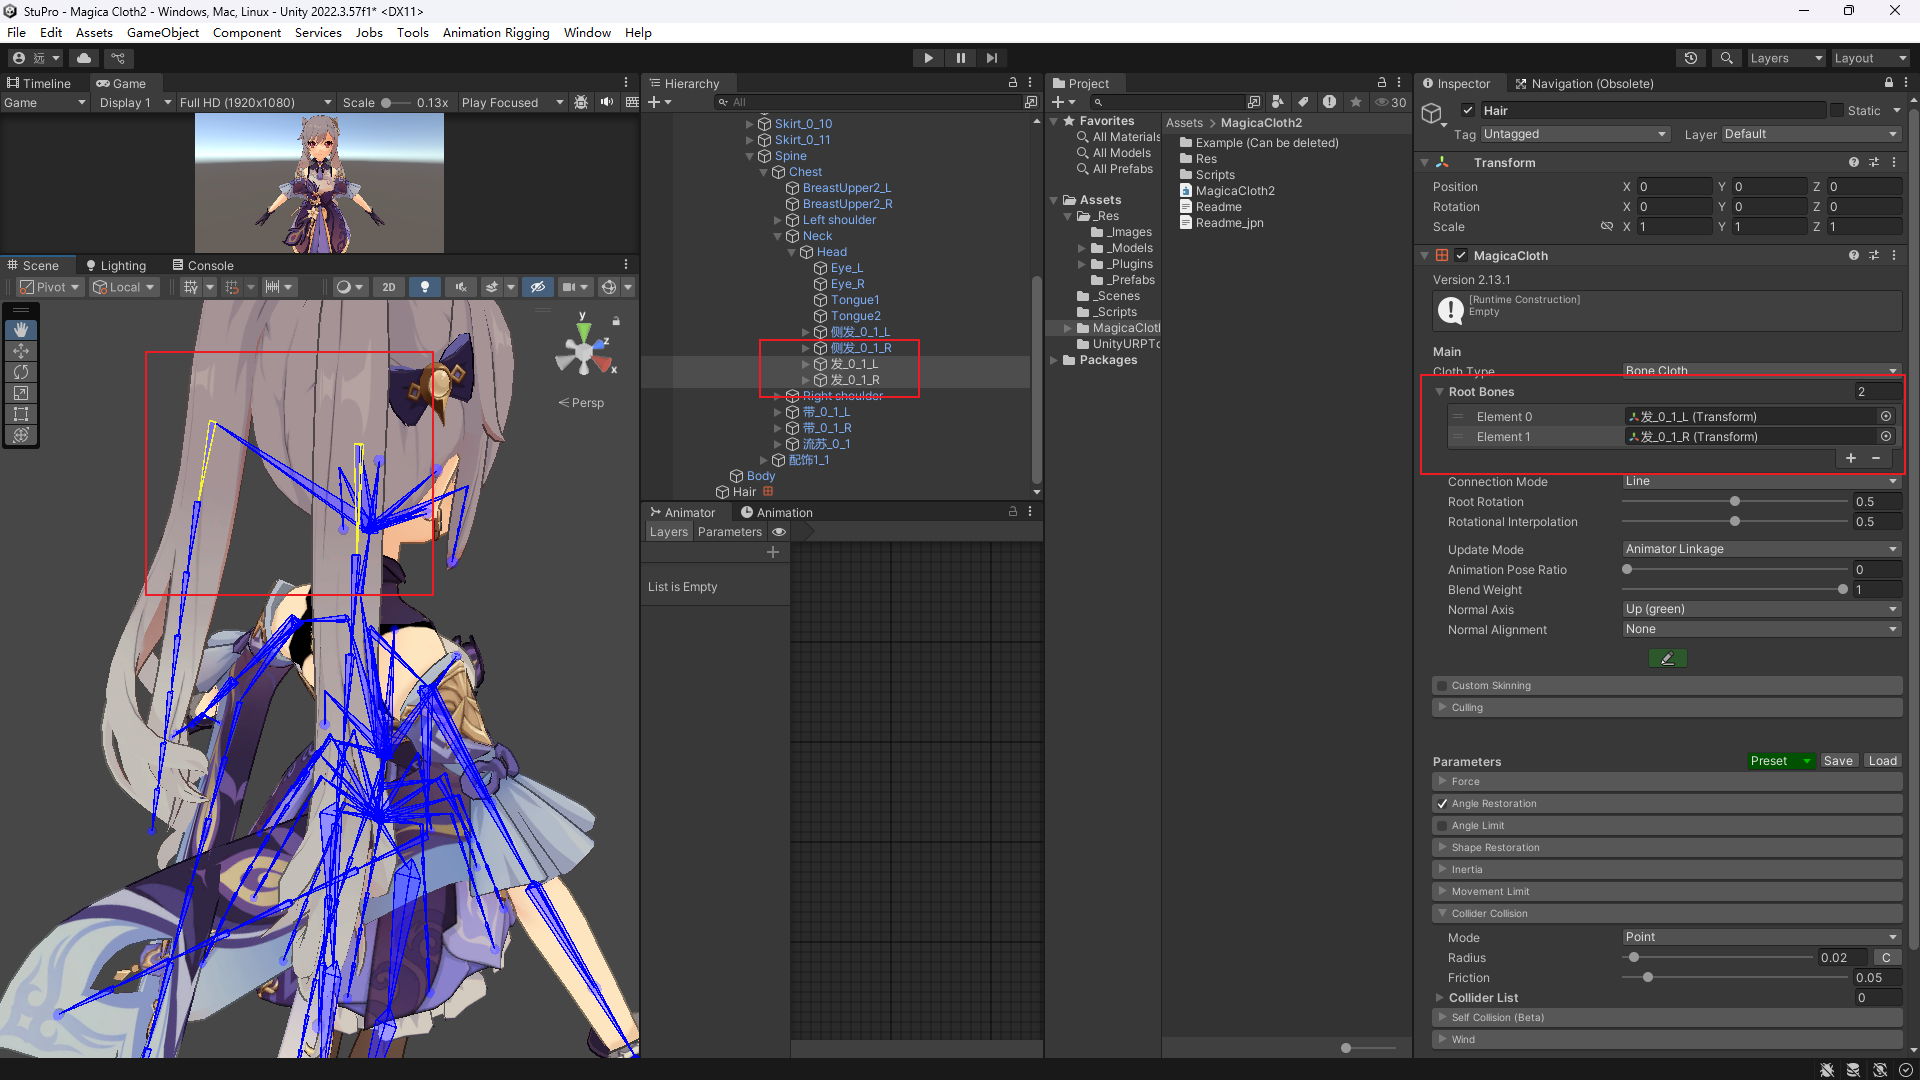Open the Animation Rigging menu
Viewport: 1920px width, 1080px height.
click(496, 32)
